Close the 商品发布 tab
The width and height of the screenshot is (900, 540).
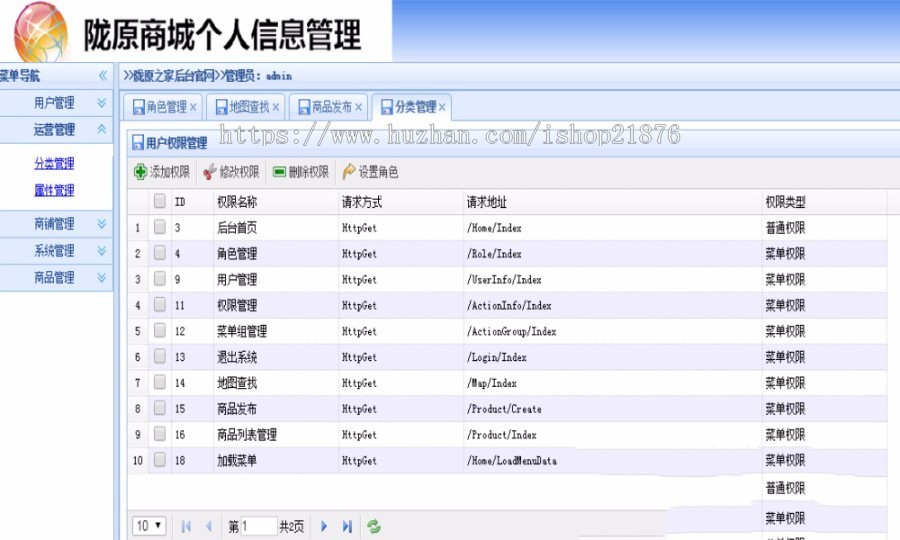pos(358,107)
